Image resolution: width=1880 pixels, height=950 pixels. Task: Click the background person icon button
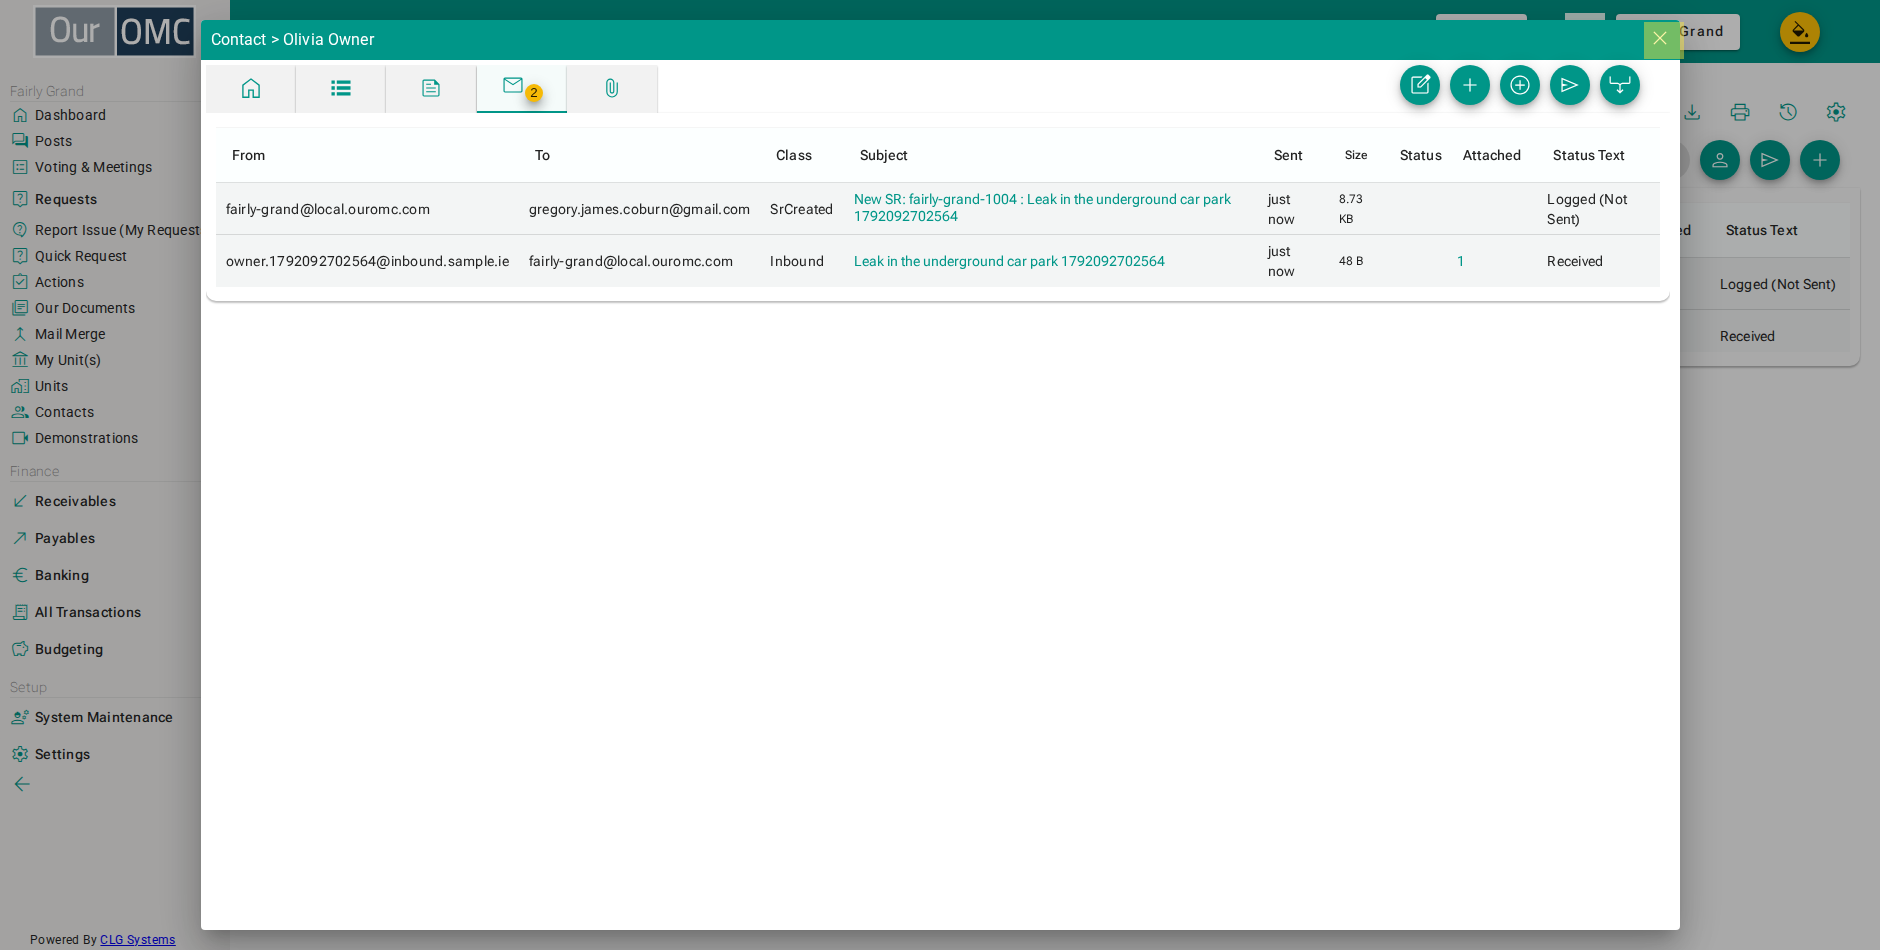[x=1720, y=160]
